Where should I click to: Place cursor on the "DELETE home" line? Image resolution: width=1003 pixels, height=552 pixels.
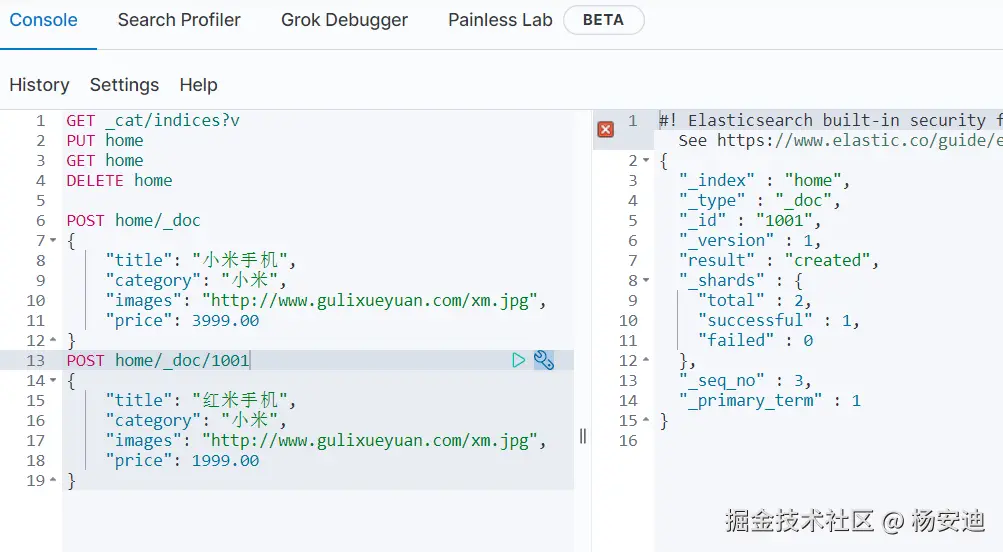[x=119, y=180]
